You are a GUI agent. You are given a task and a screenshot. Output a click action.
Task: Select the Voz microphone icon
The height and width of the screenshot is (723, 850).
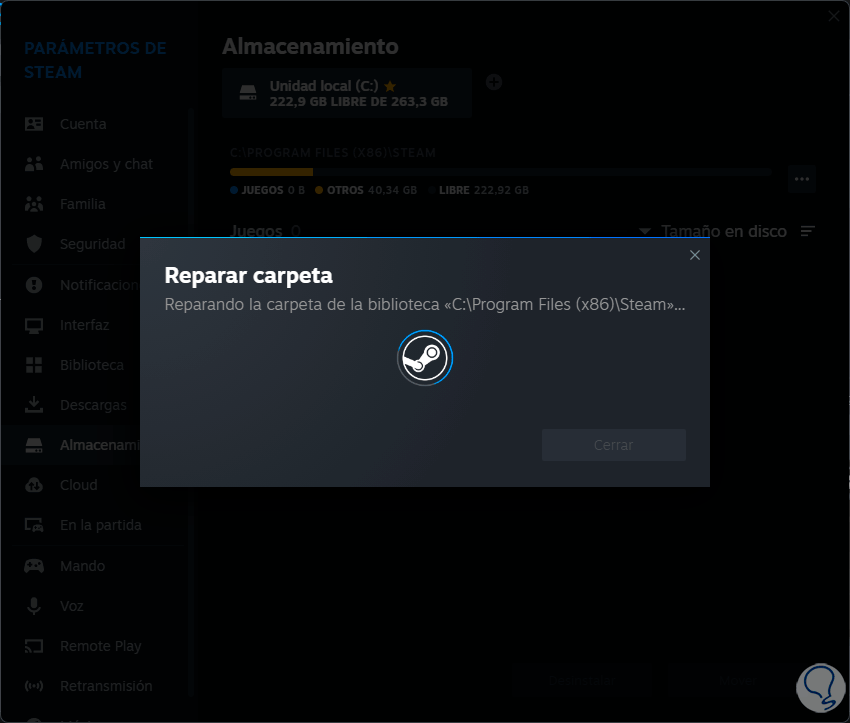pos(34,606)
